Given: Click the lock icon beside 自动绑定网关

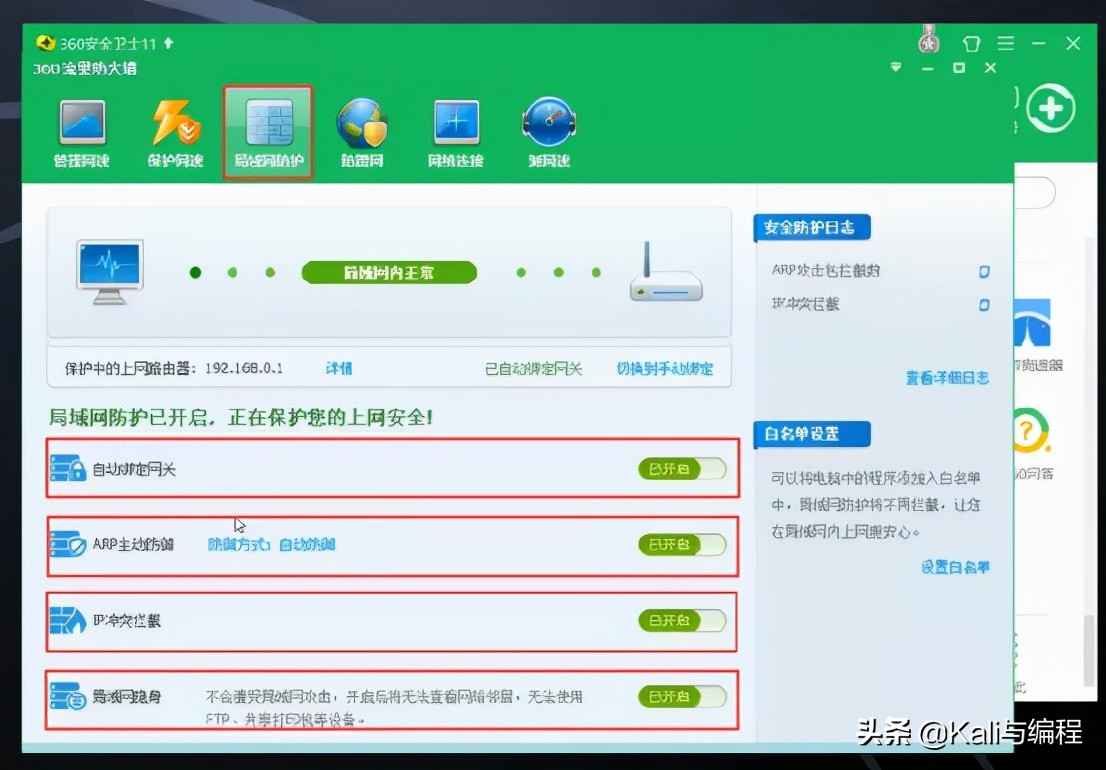Looking at the screenshot, I should click(x=68, y=468).
